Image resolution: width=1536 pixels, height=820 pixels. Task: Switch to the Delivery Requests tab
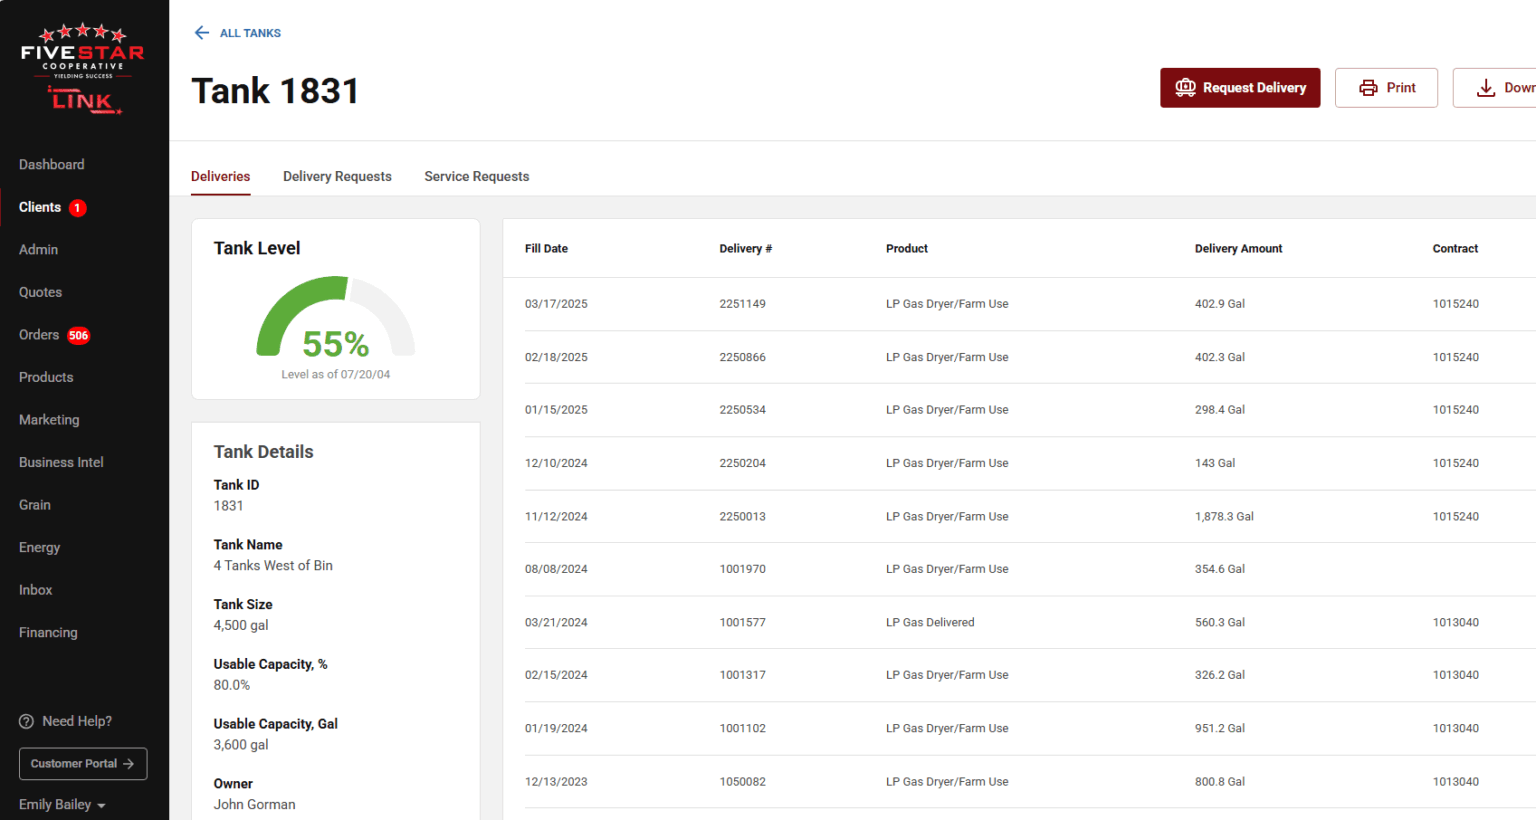(x=337, y=177)
